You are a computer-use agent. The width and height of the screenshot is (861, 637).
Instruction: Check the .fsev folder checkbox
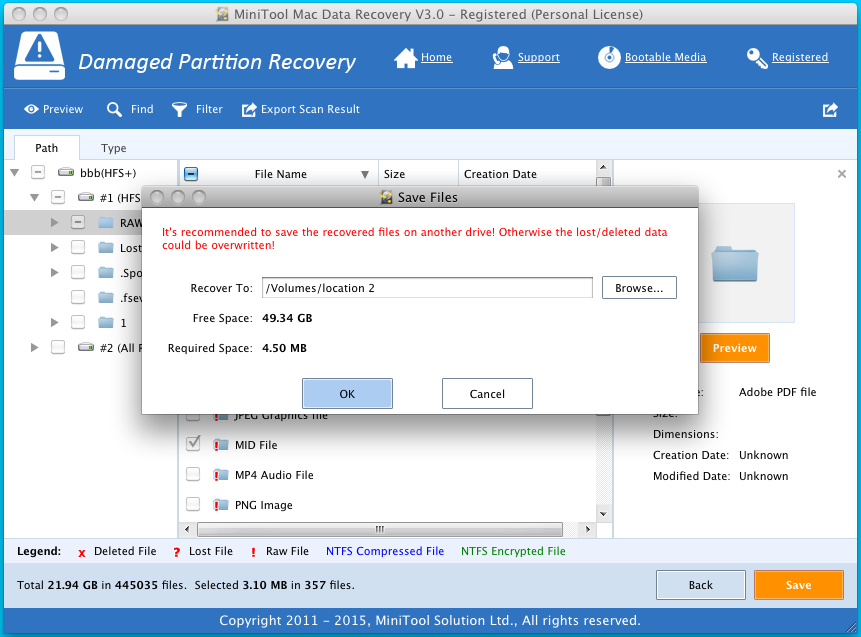[78, 297]
